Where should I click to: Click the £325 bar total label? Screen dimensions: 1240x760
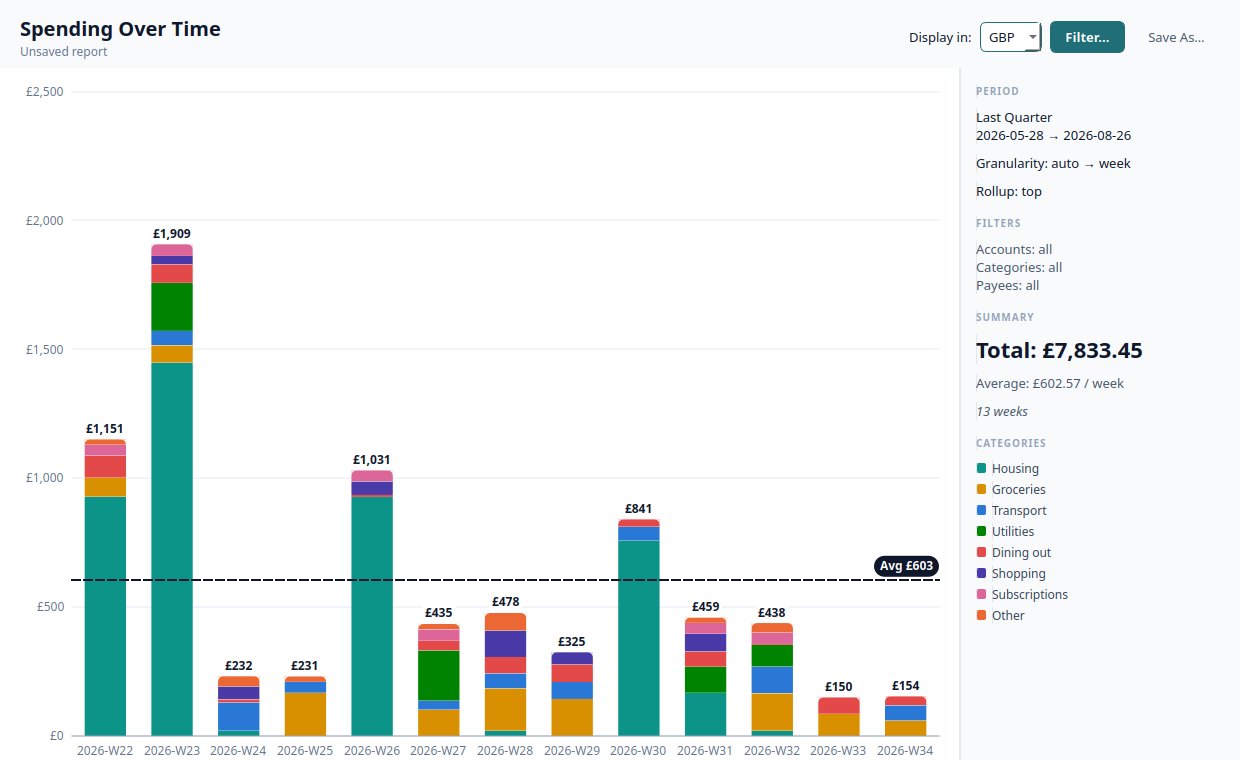[572, 642]
